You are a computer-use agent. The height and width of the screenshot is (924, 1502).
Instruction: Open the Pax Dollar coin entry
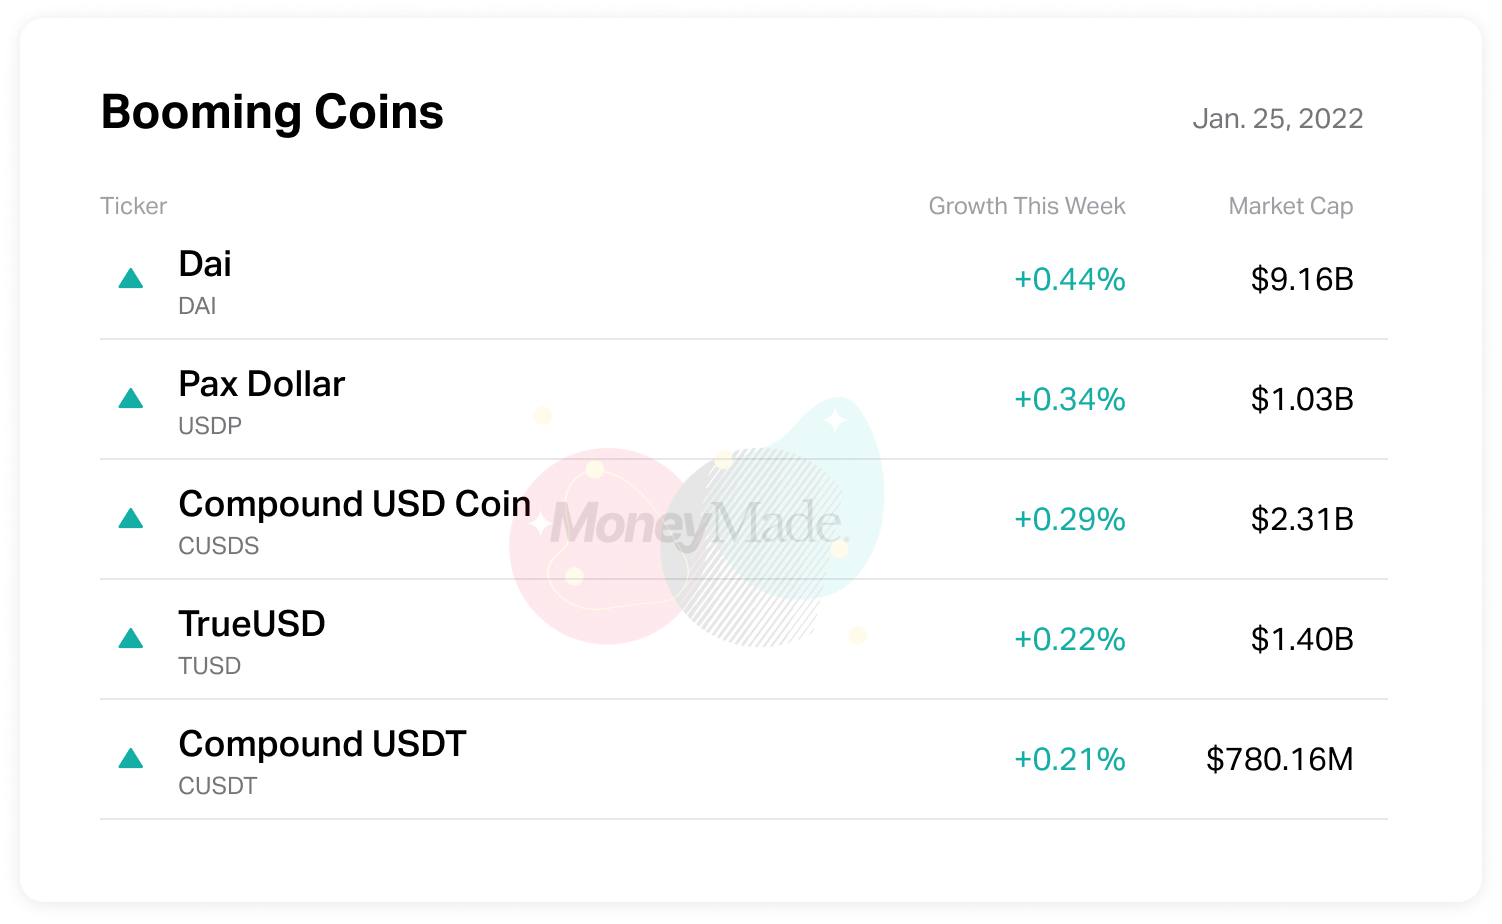[x=261, y=384]
